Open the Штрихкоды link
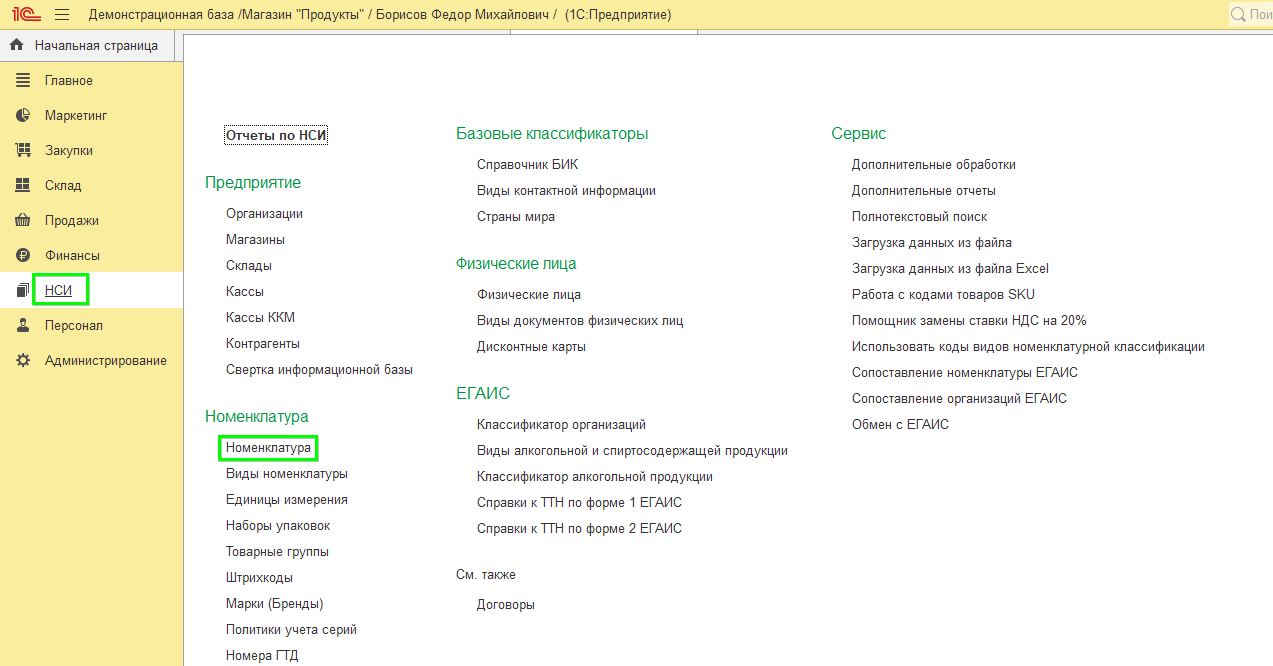 (259, 577)
